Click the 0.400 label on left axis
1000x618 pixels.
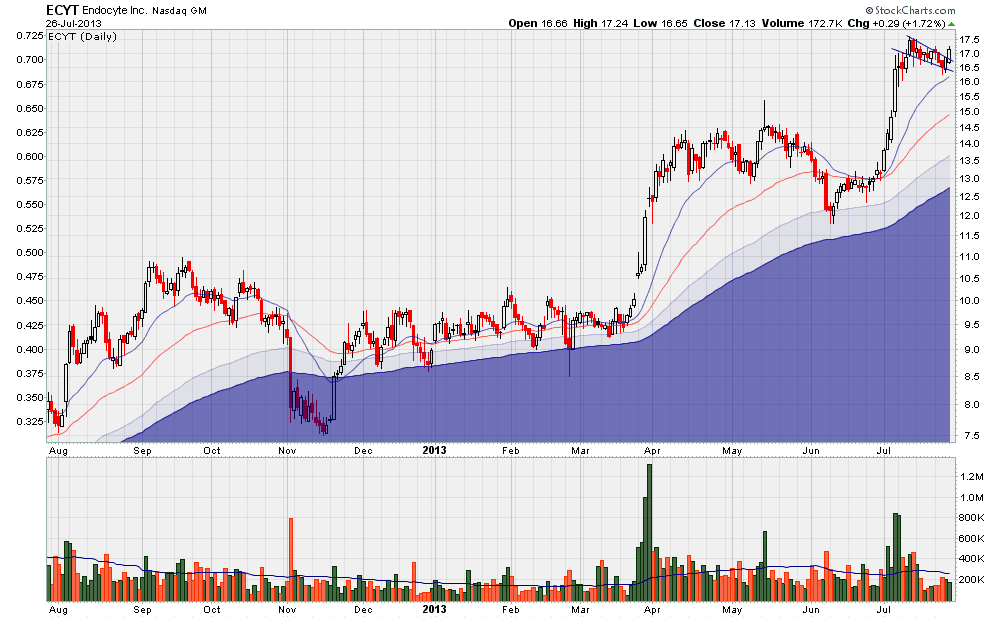30,349
